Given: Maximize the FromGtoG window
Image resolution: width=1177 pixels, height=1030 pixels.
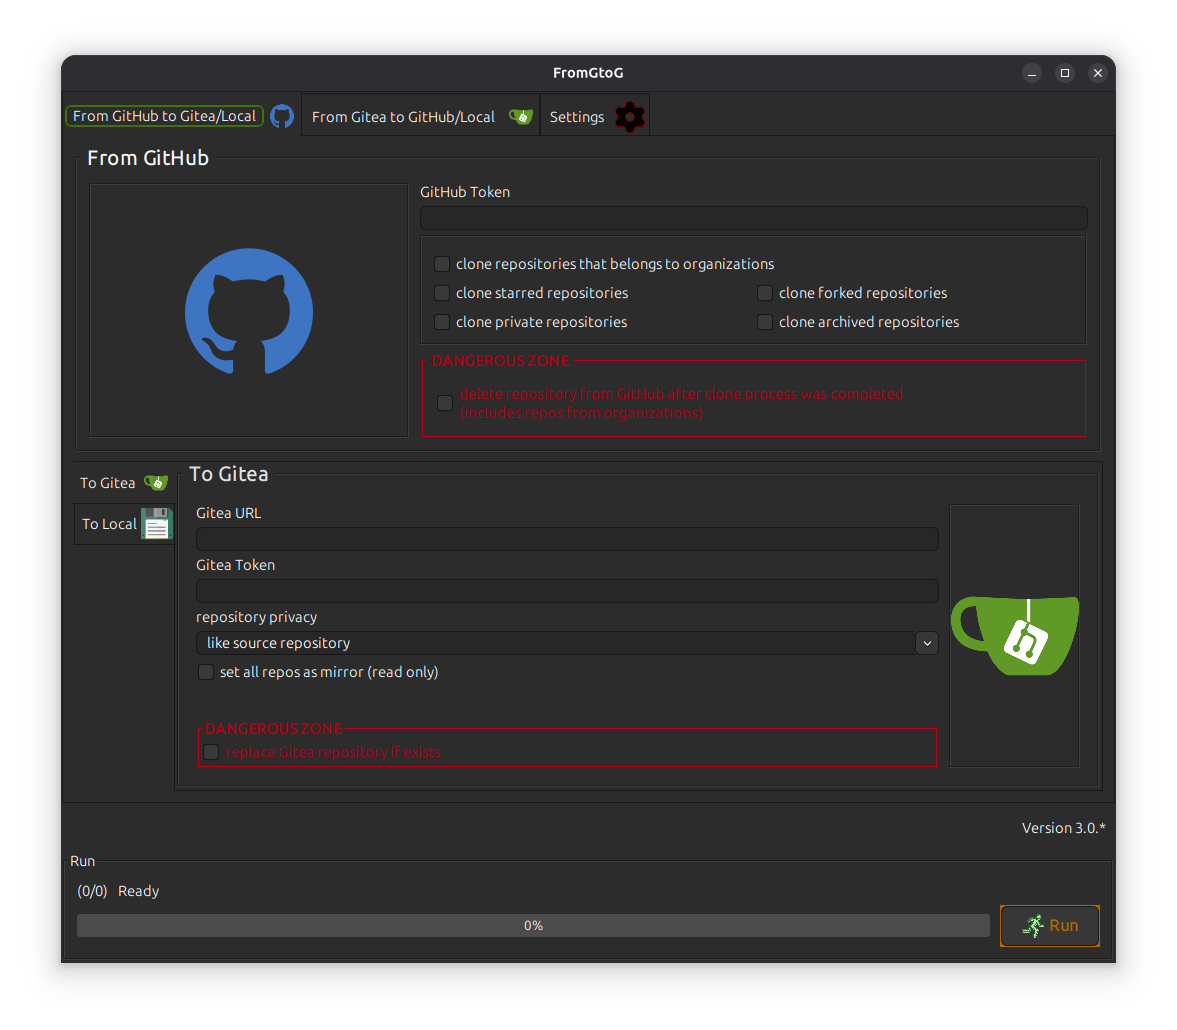Looking at the screenshot, I should (1065, 73).
